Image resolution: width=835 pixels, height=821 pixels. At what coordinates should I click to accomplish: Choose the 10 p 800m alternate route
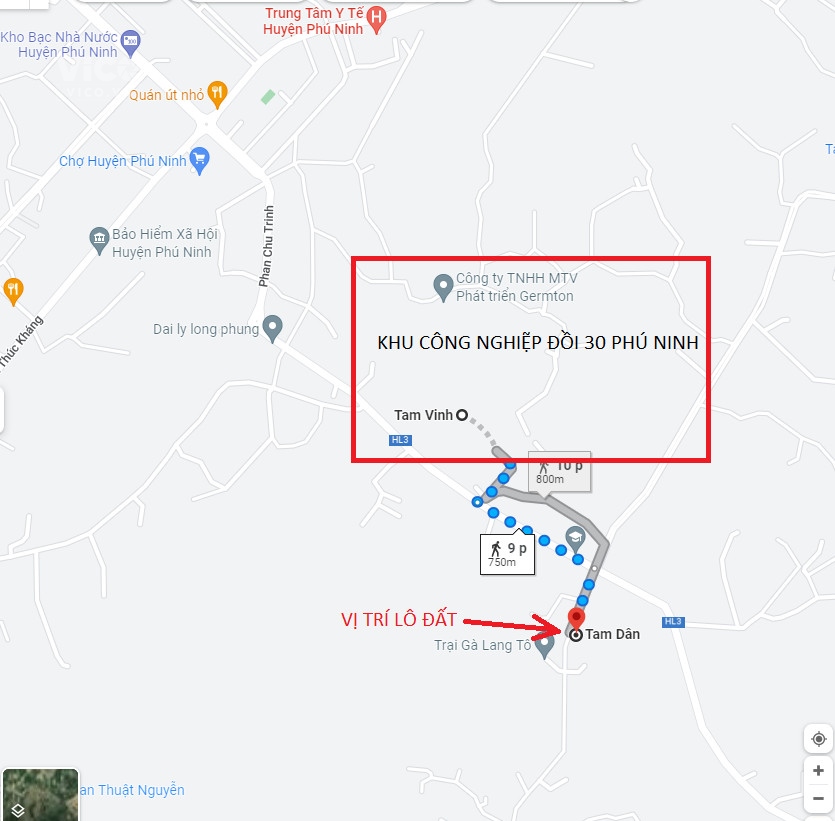[x=559, y=471]
